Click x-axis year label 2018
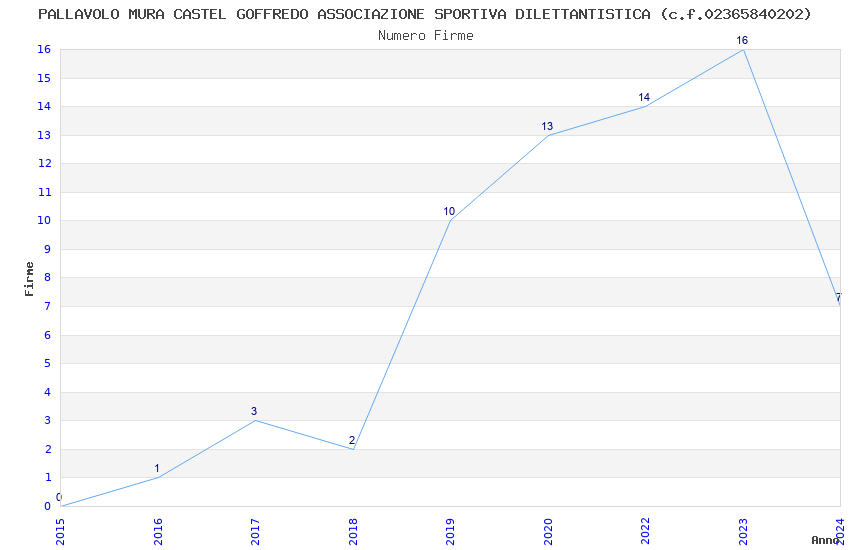The height and width of the screenshot is (550, 850). point(353,532)
